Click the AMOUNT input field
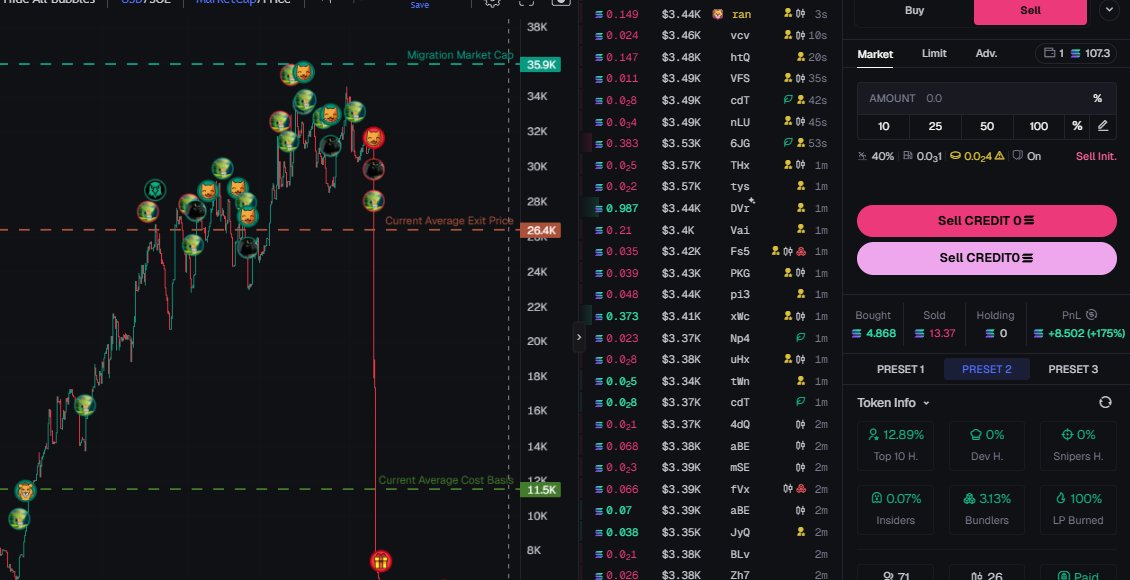Viewport: 1130px width, 580px height. (987, 98)
